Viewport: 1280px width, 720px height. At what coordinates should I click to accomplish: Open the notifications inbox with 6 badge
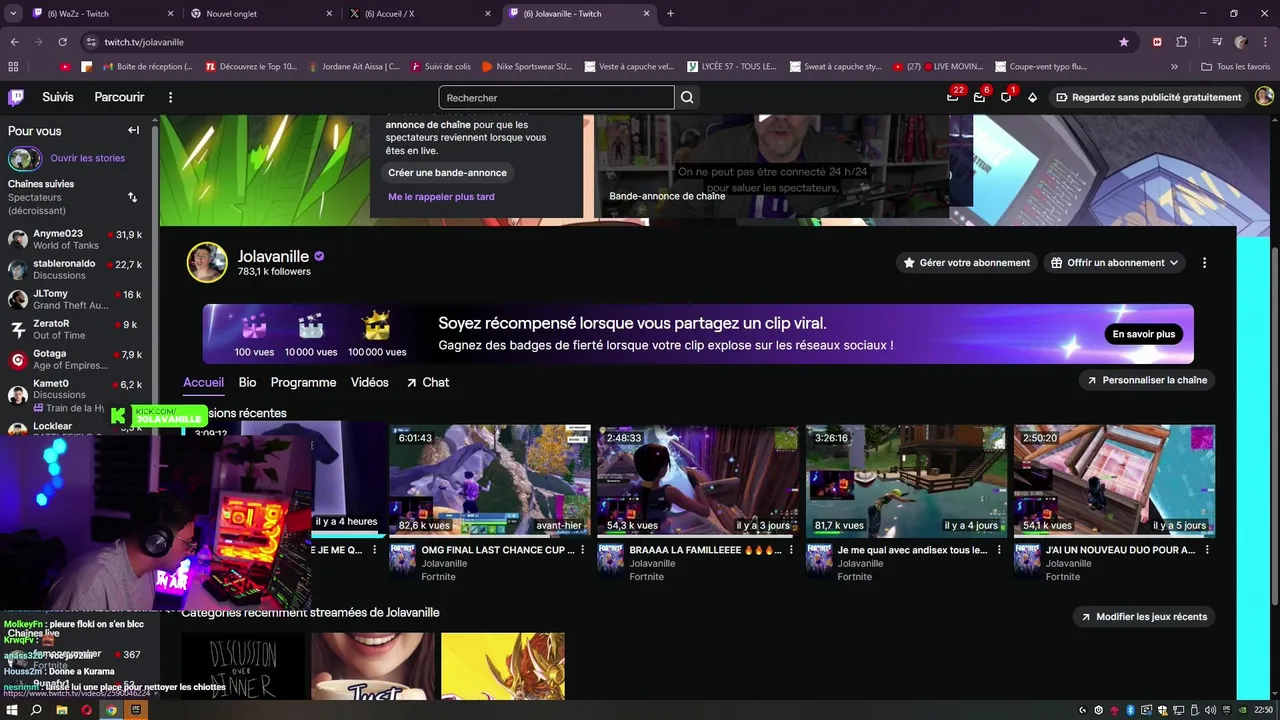[979, 97]
